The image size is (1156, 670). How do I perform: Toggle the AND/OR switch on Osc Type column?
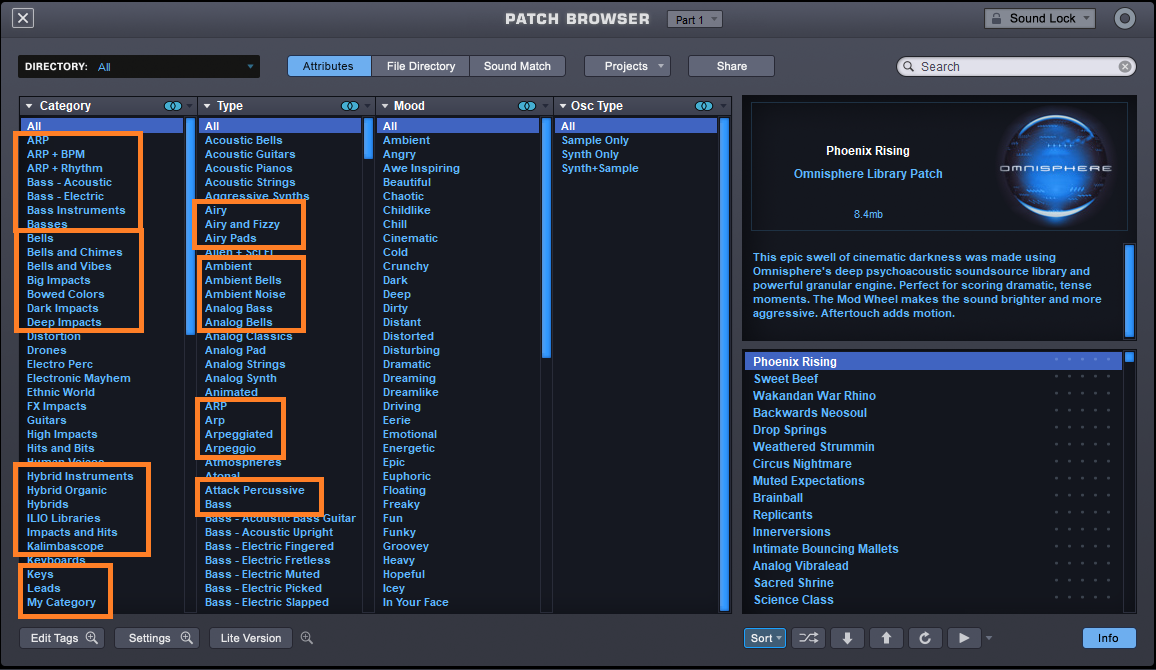tap(704, 105)
